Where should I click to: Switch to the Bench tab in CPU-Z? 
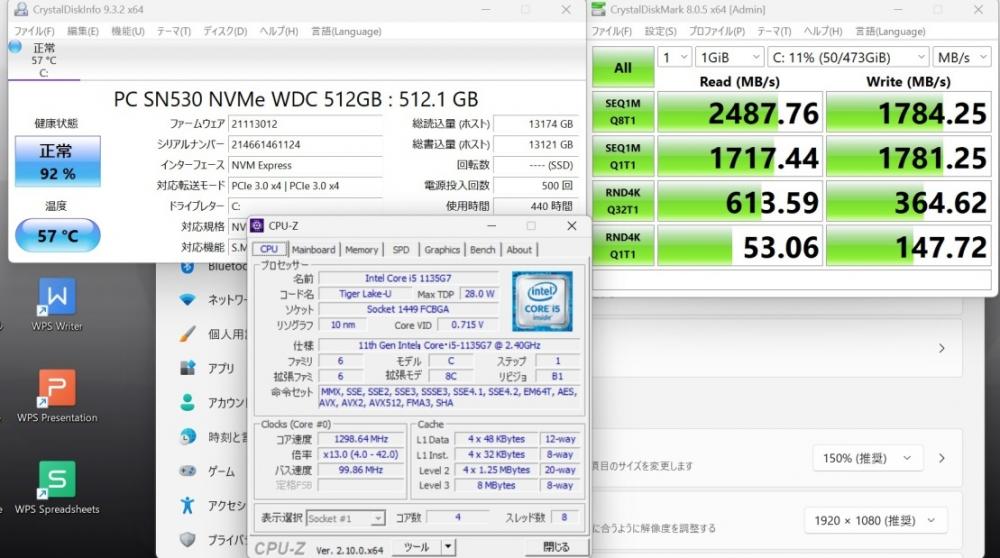[483, 249]
